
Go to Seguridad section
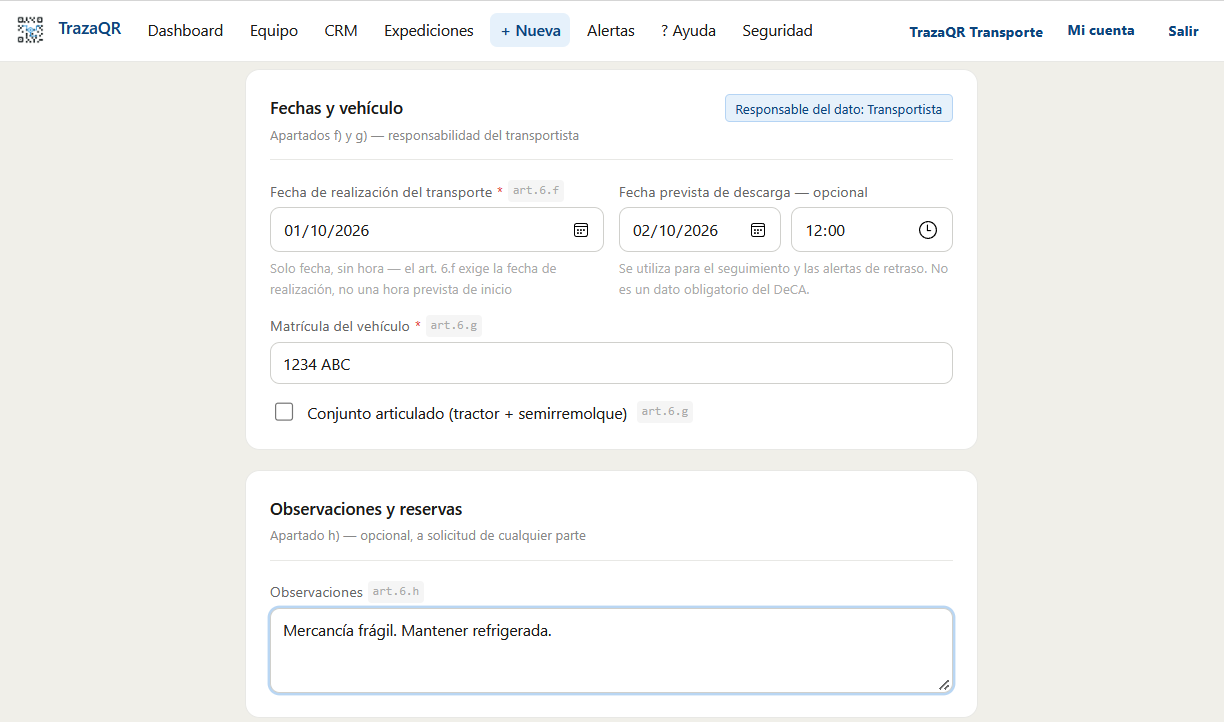coord(777,31)
